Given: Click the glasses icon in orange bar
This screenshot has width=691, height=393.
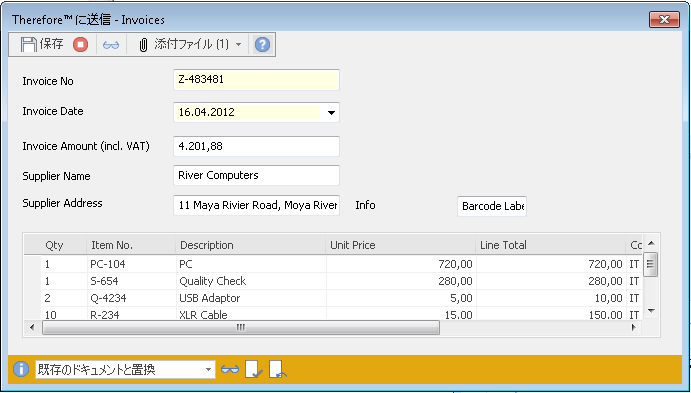Looking at the screenshot, I should click(230, 369).
